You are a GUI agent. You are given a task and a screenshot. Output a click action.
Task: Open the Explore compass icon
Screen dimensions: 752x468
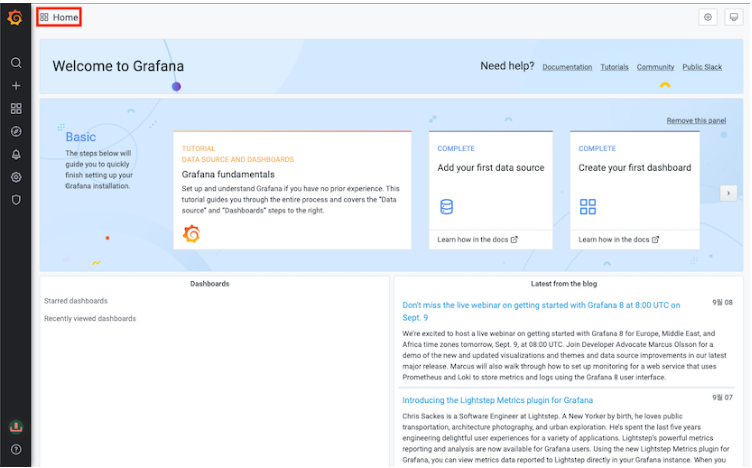(16, 131)
